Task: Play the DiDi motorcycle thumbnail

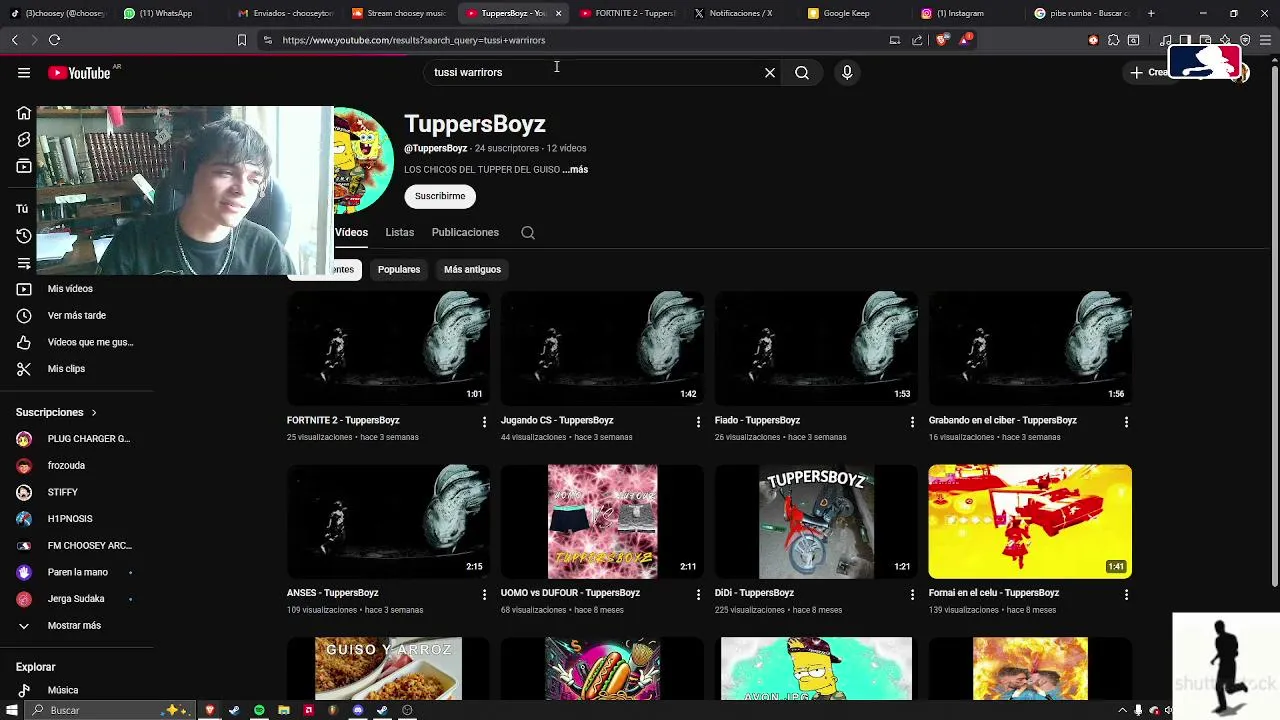Action: click(x=816, y=521)
